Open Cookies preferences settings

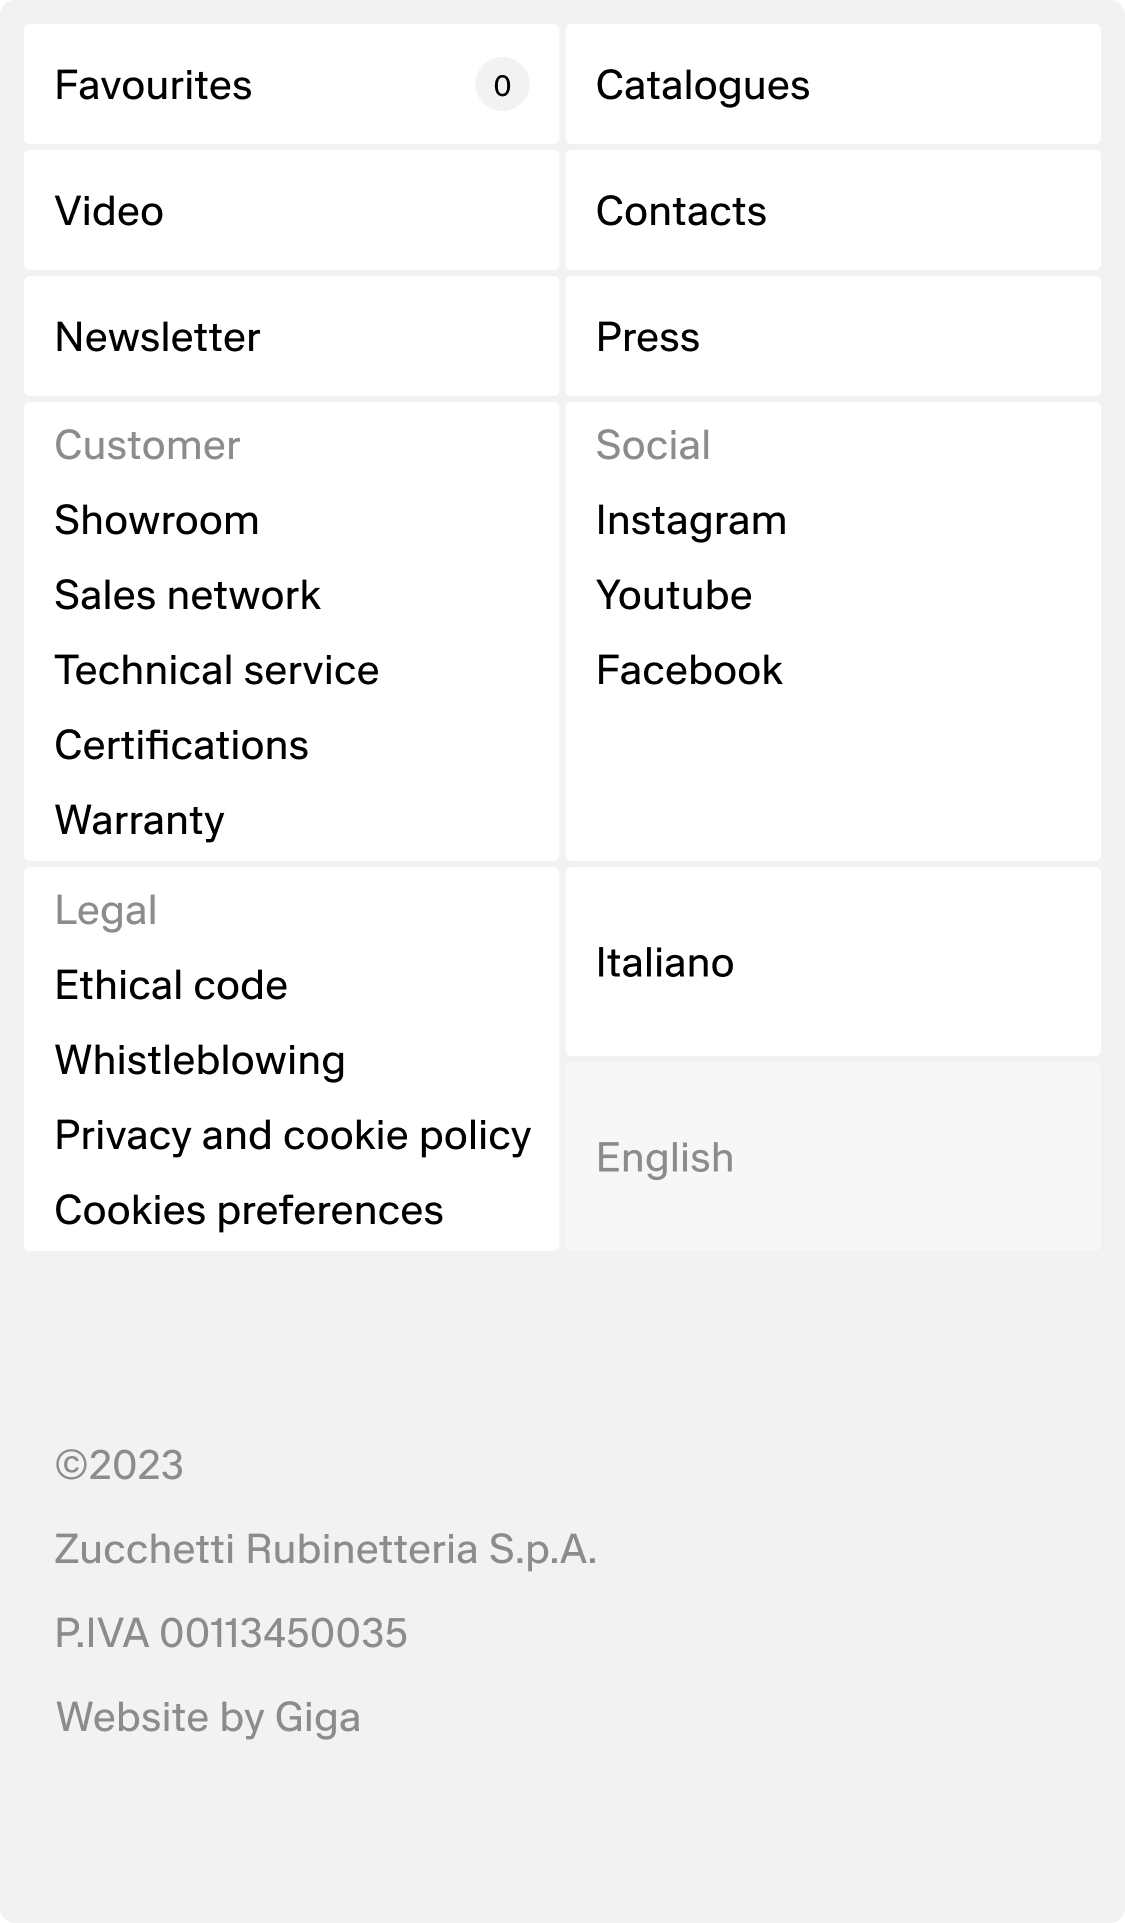(x=249, y=1211)
